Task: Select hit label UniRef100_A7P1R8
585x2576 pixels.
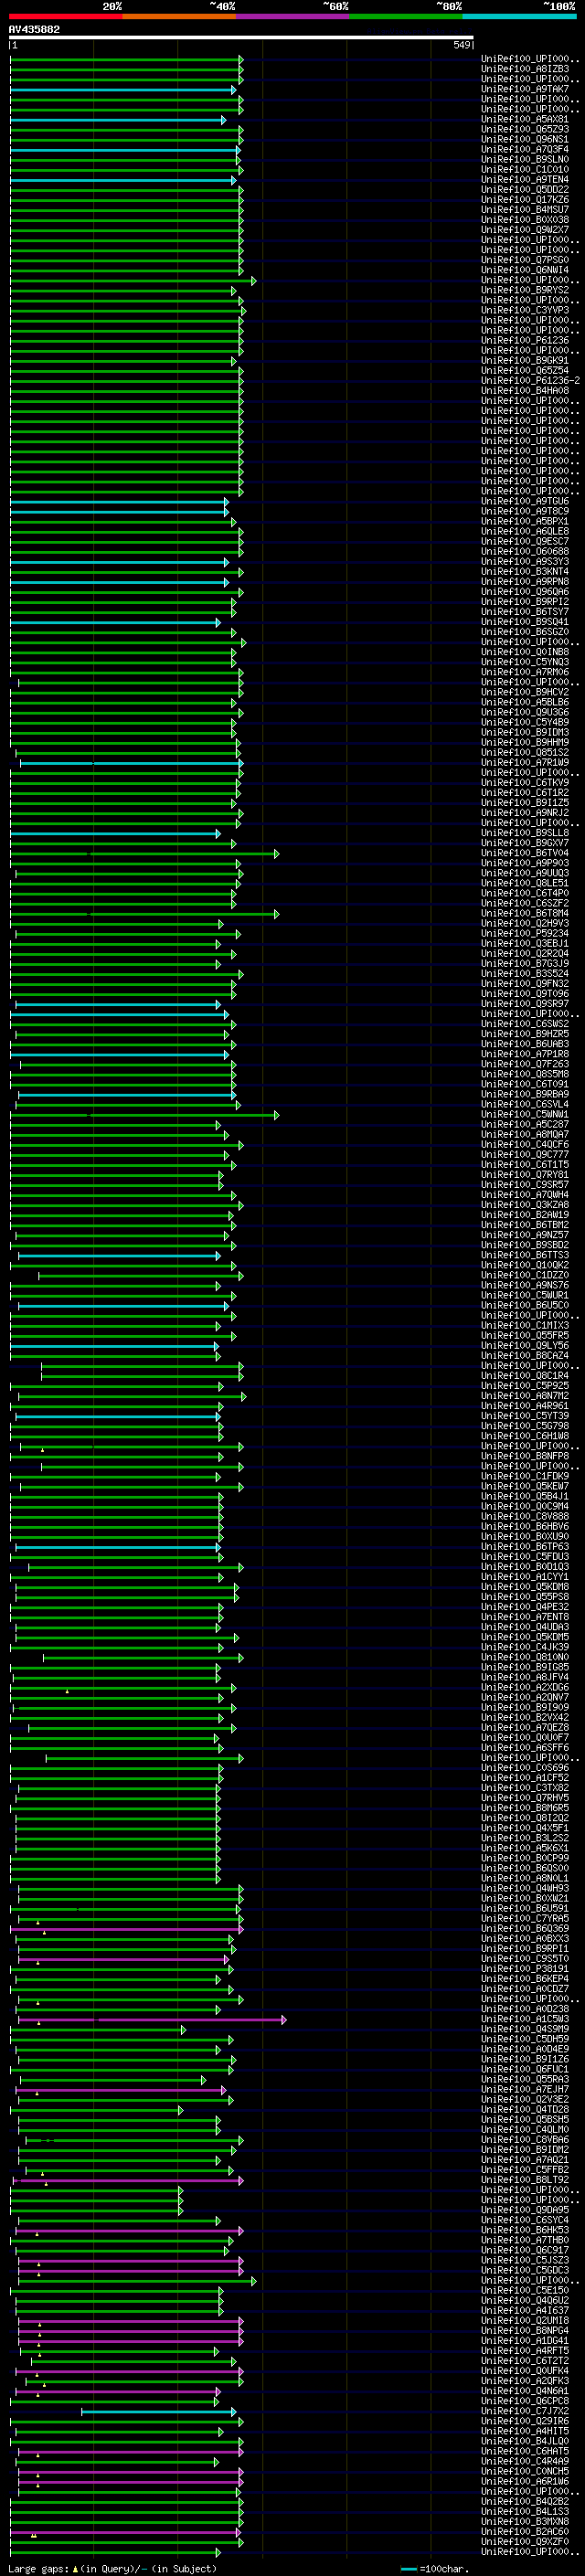Action: (x=525, y=1054)
